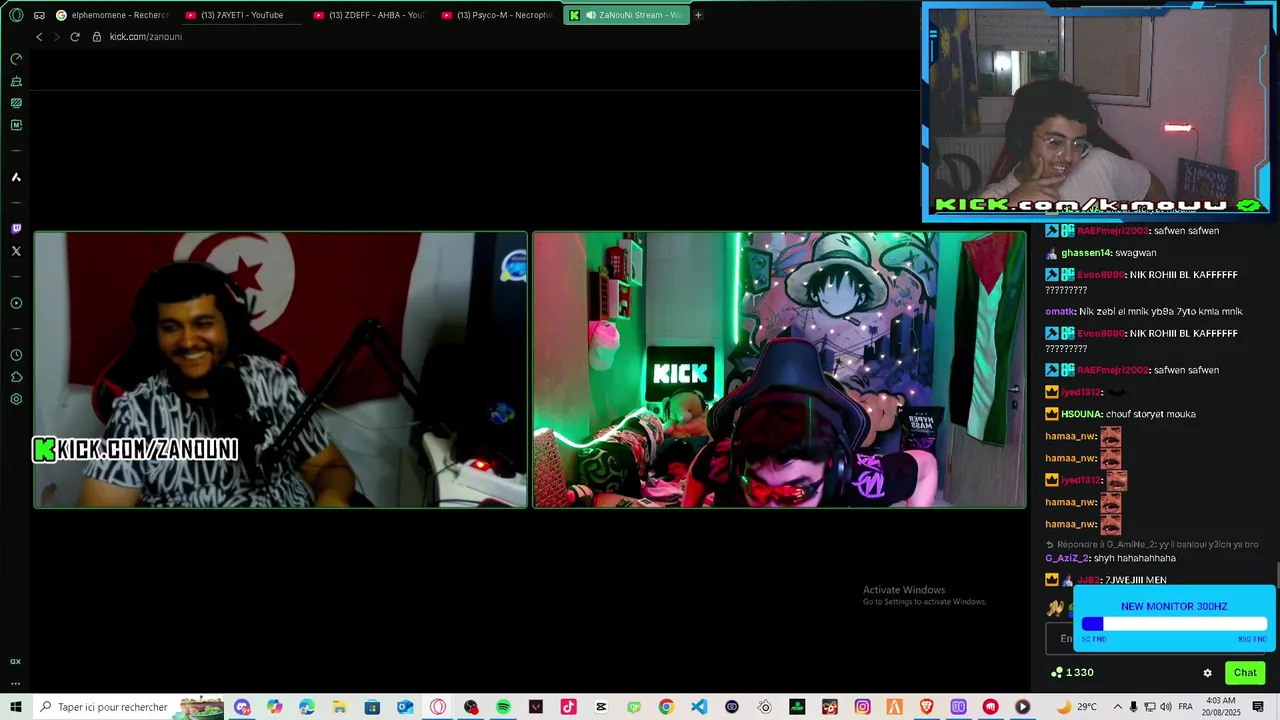Screen dimensions: 1280x720
Task: Go back to the previous page
Action: click(x=39, y=37)
